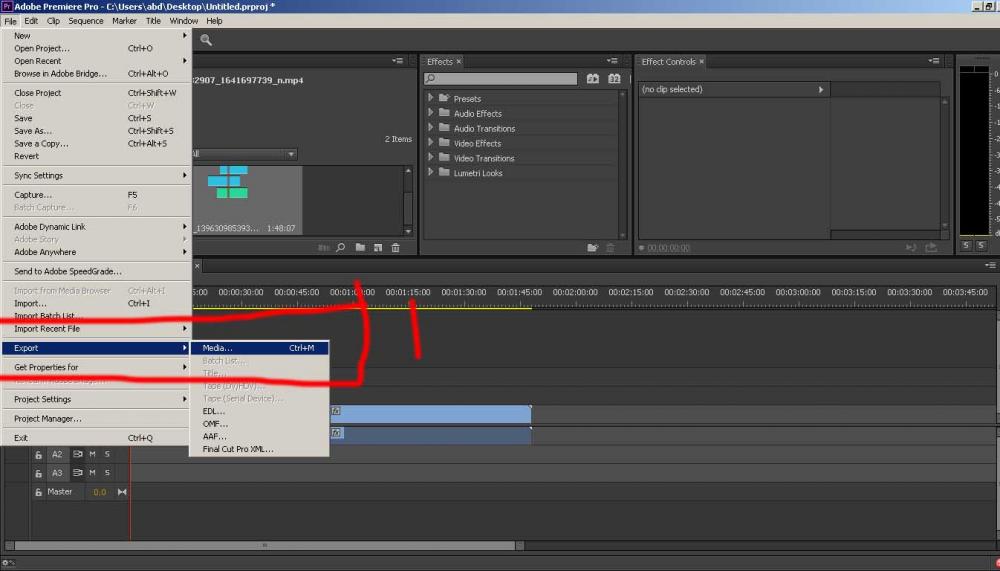Click the New Item icon in Project panel
Viewport: 1000px width, 571px height.
[378, 248]
